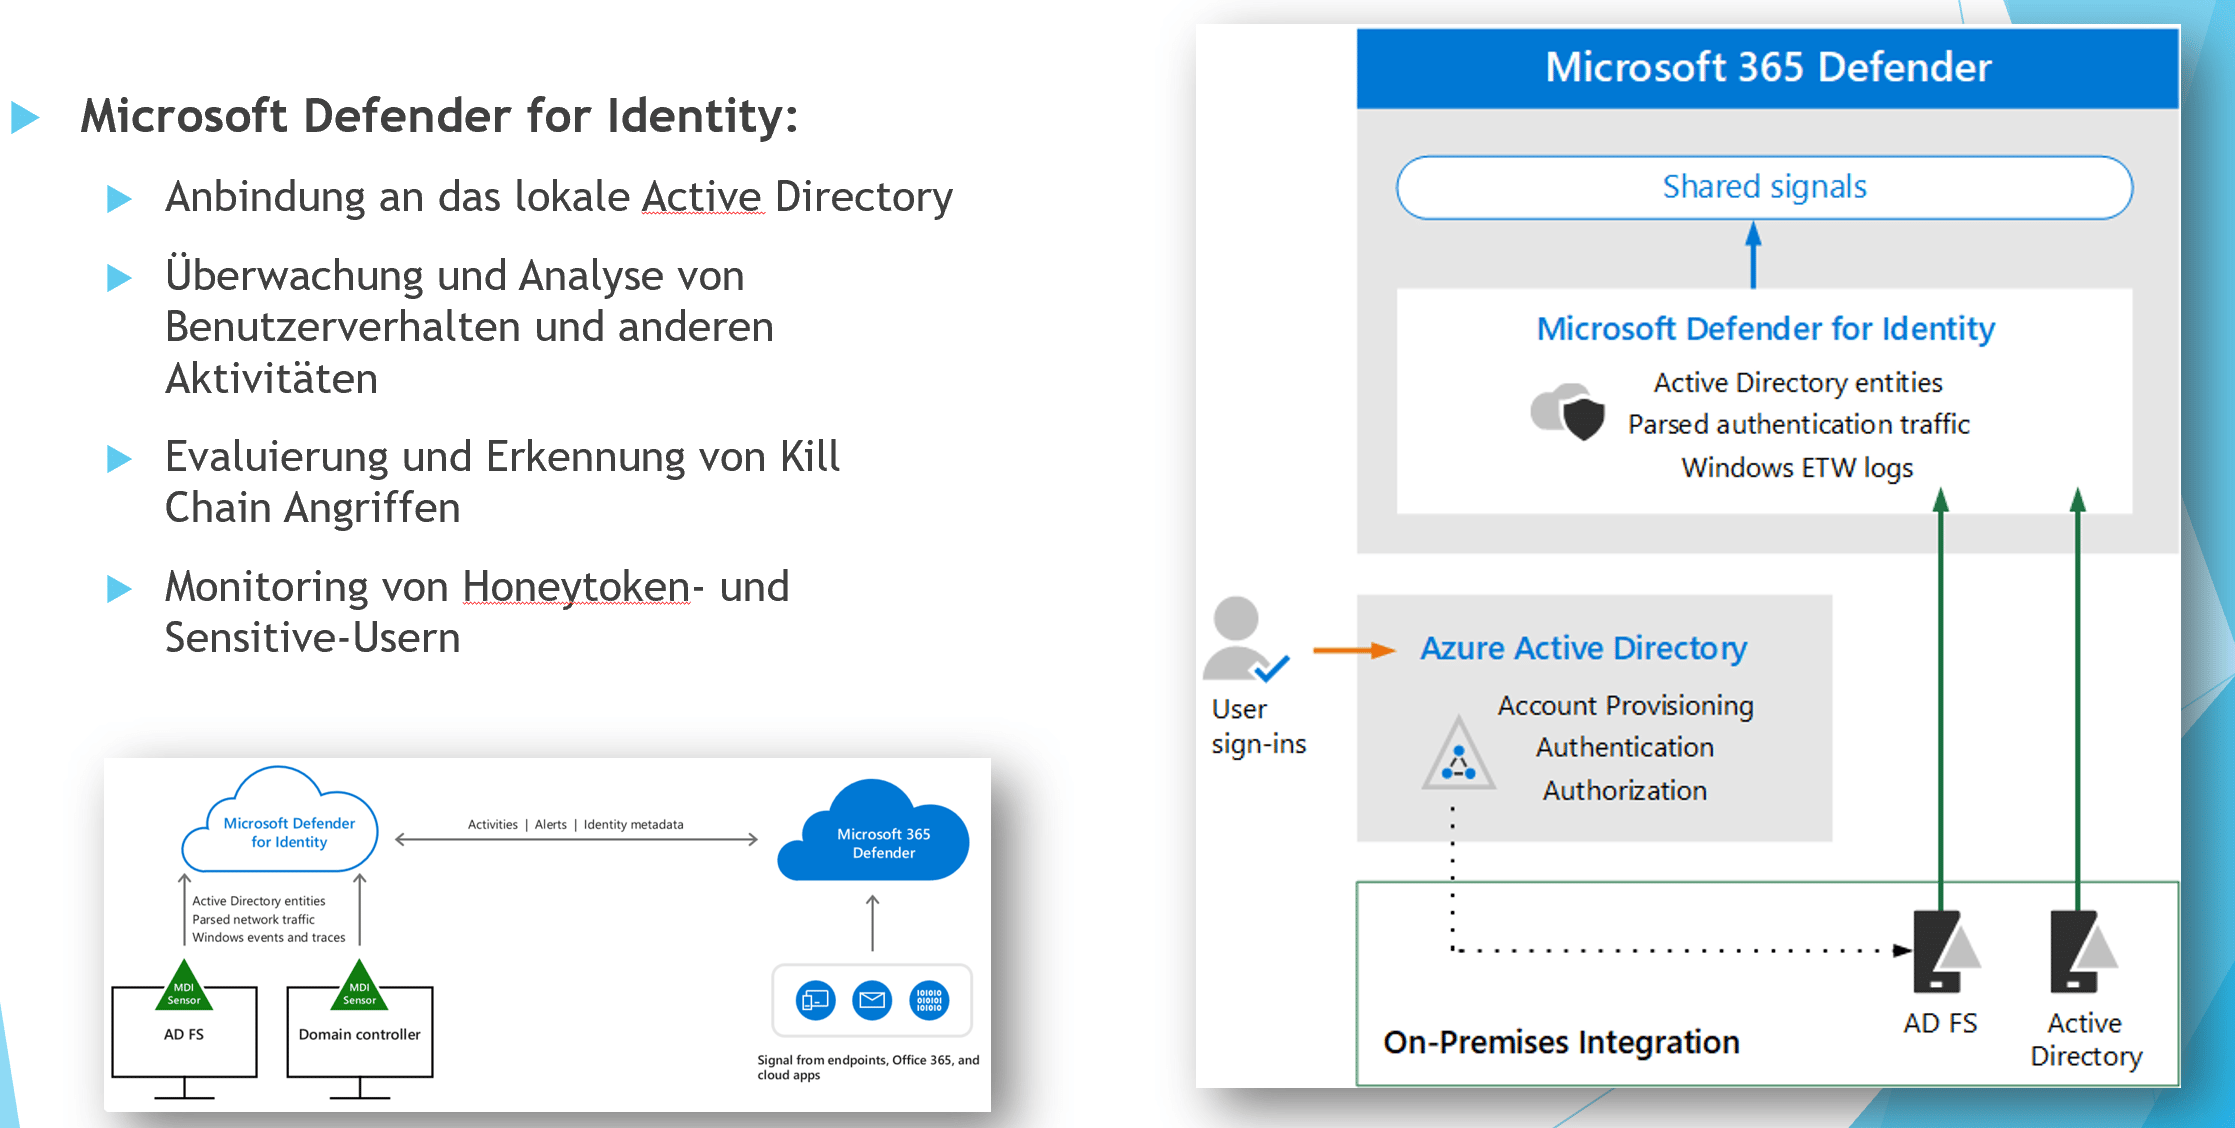Click 'Activities' label above the double arrow
Screen dimensions: 2235x1128
pos(493,825)
